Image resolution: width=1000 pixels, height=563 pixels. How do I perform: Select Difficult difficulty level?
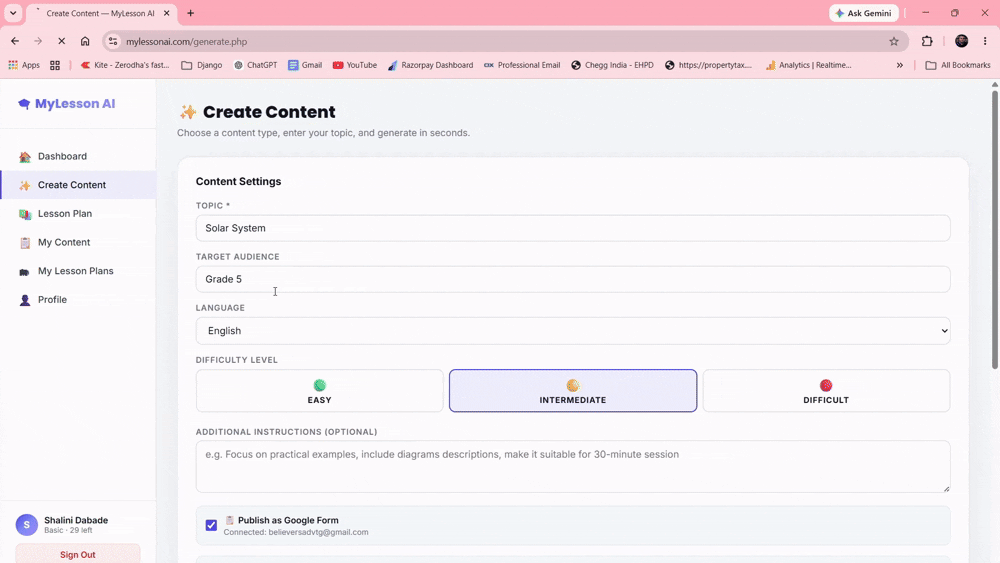coord(826,391)
